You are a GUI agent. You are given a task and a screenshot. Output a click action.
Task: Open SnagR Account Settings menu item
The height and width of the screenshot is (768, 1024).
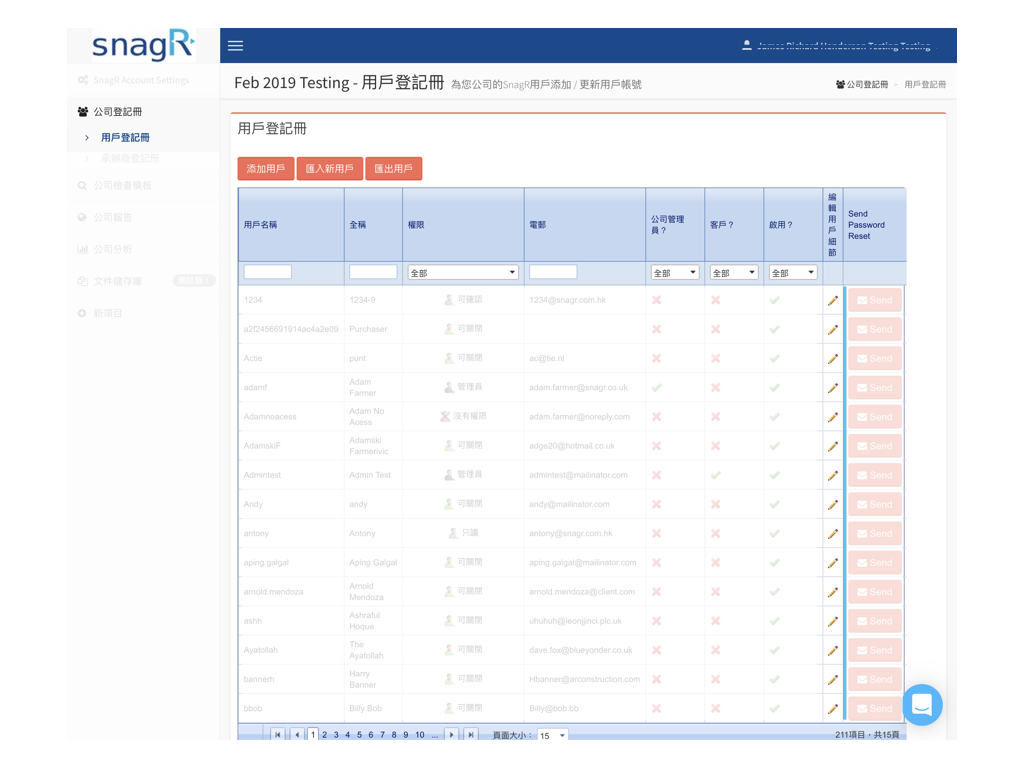click(141, 80)
